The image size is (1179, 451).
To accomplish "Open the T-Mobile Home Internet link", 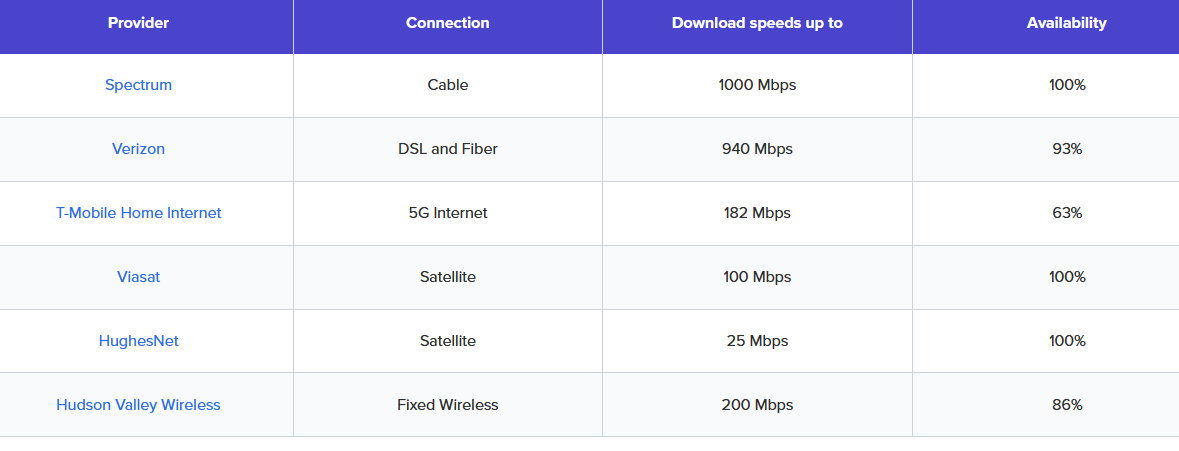I will point(138,213).
